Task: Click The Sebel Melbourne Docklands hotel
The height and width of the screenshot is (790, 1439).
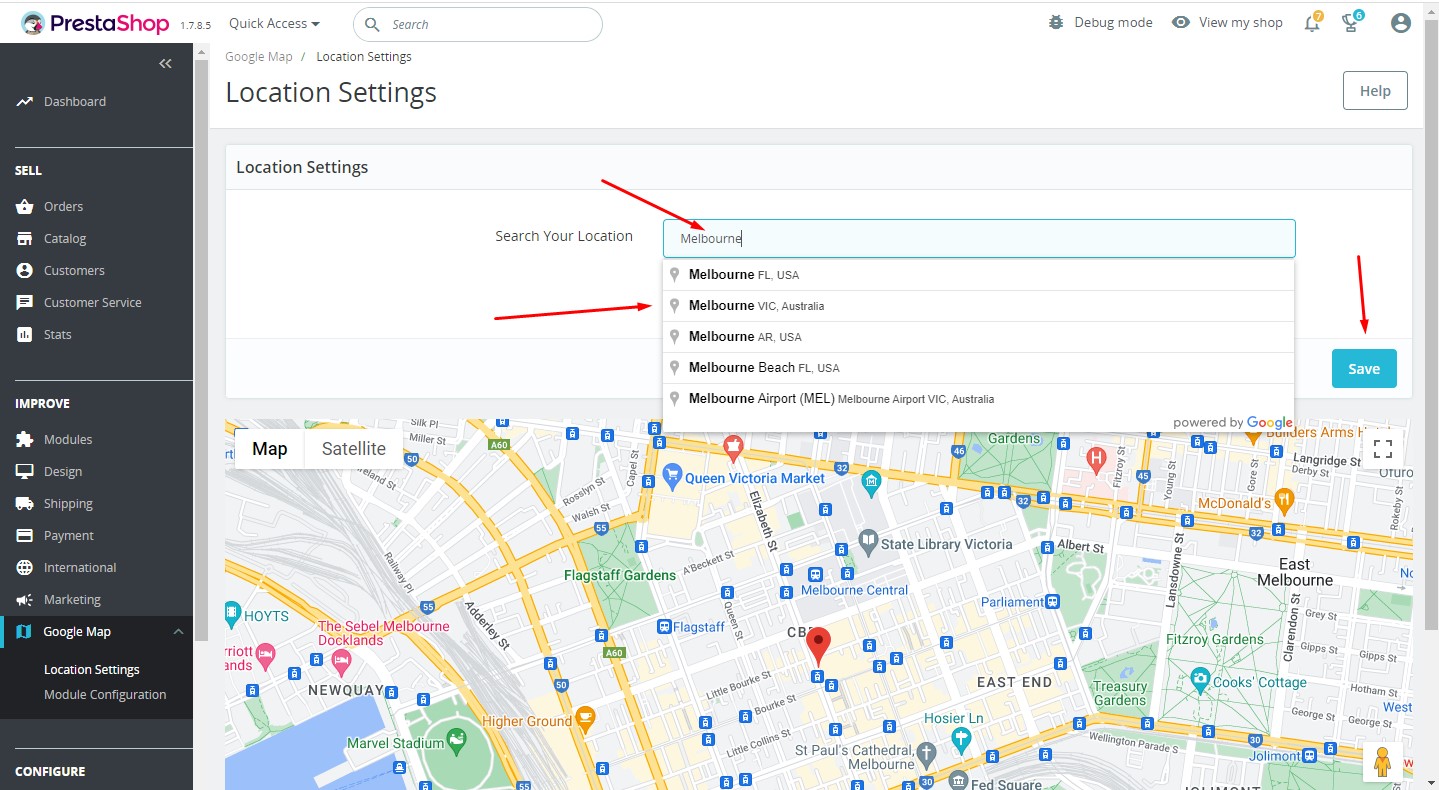Action: [383, 633]
